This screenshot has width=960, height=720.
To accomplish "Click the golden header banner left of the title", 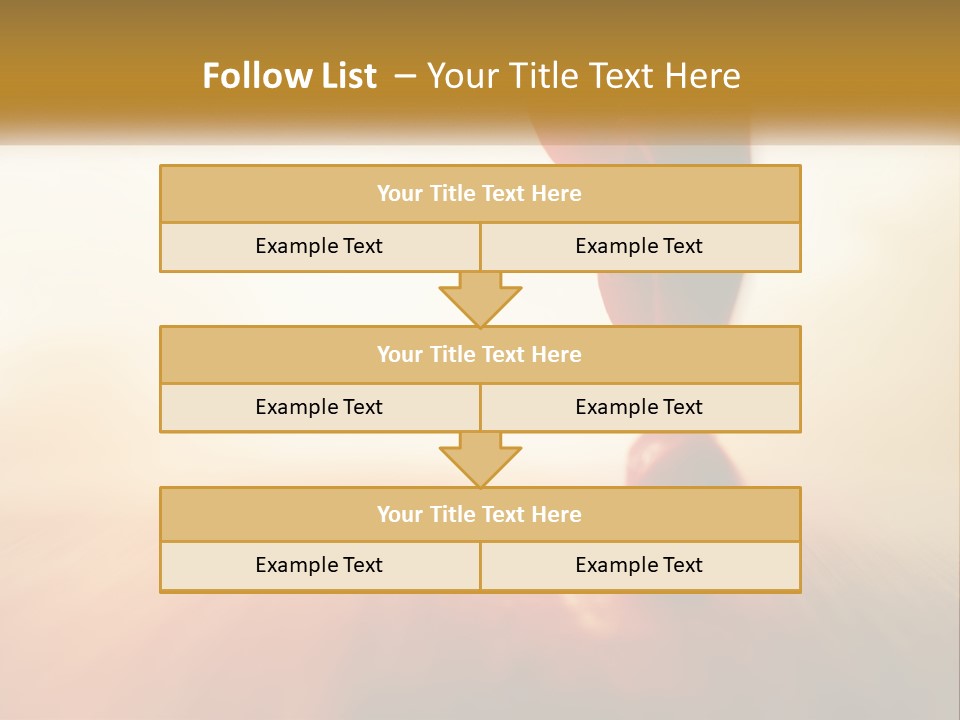I will point(90,70).
